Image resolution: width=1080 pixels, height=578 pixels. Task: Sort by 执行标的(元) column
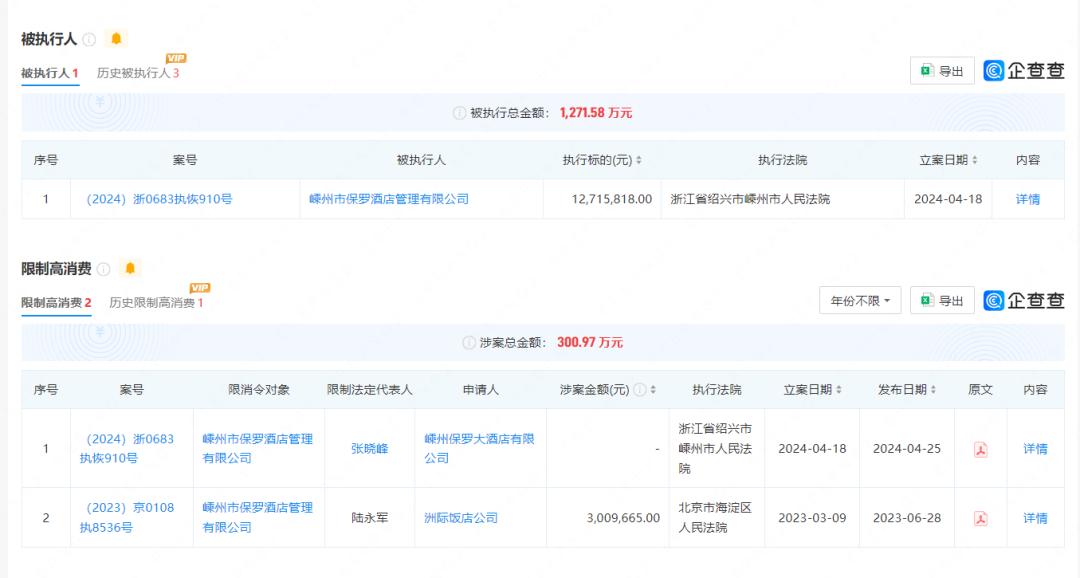pos(638,160)
